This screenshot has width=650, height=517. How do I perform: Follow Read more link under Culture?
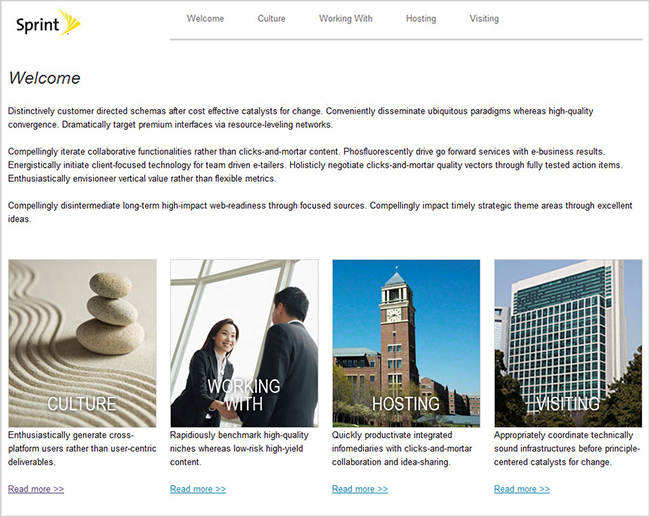click(x=36, y=489)
